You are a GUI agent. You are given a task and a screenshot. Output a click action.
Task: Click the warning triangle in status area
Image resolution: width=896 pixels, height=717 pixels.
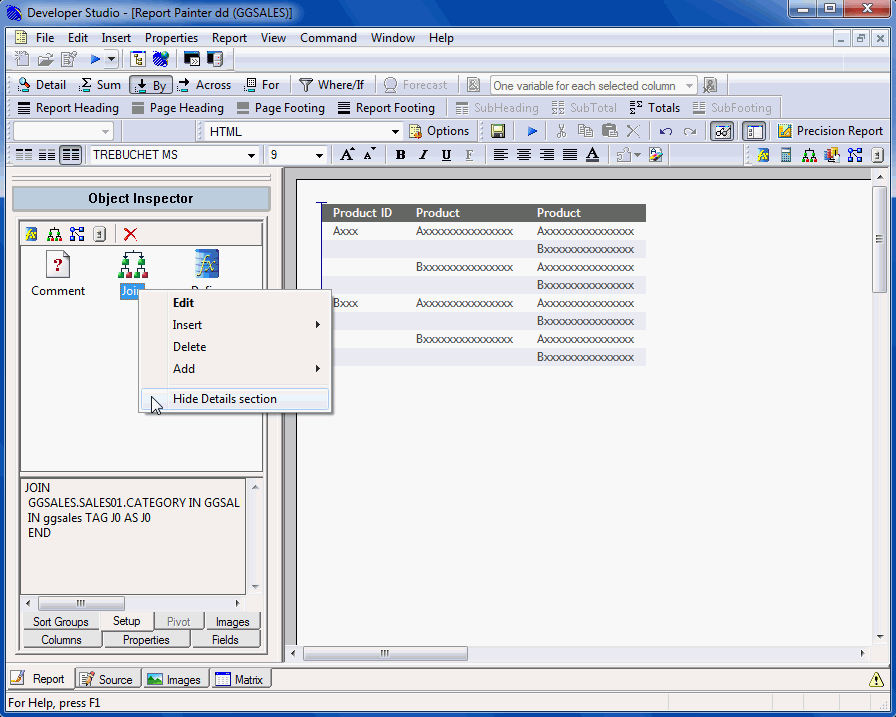point(876,679)
